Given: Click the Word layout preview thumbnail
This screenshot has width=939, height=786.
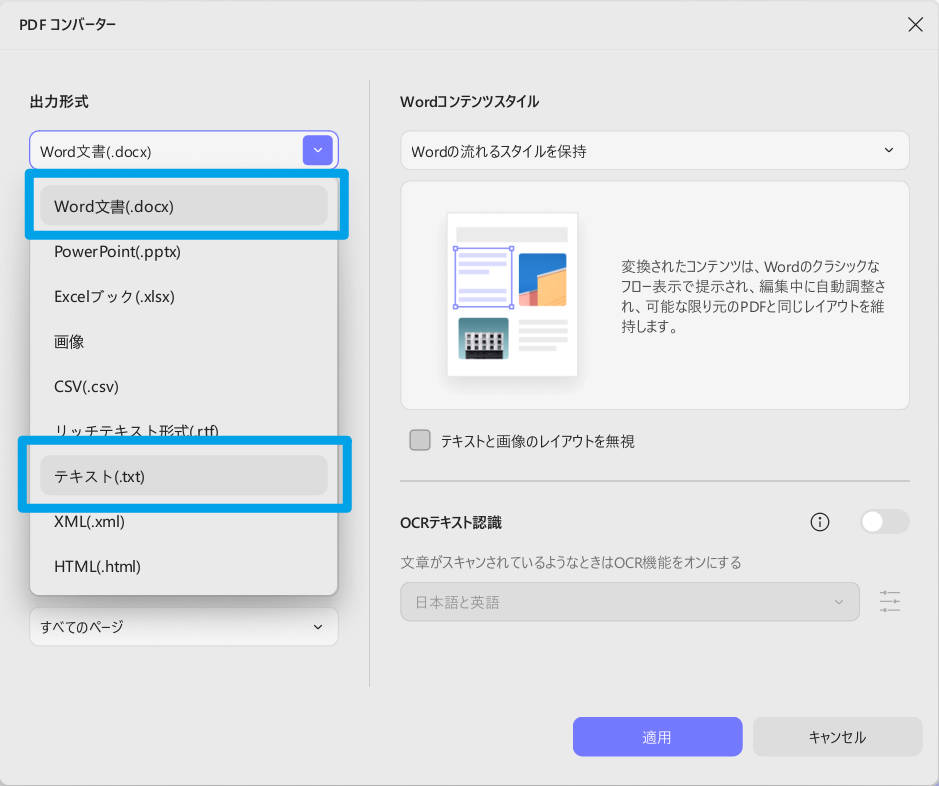Looking at the screenshot, I should [x=513, y=295].
